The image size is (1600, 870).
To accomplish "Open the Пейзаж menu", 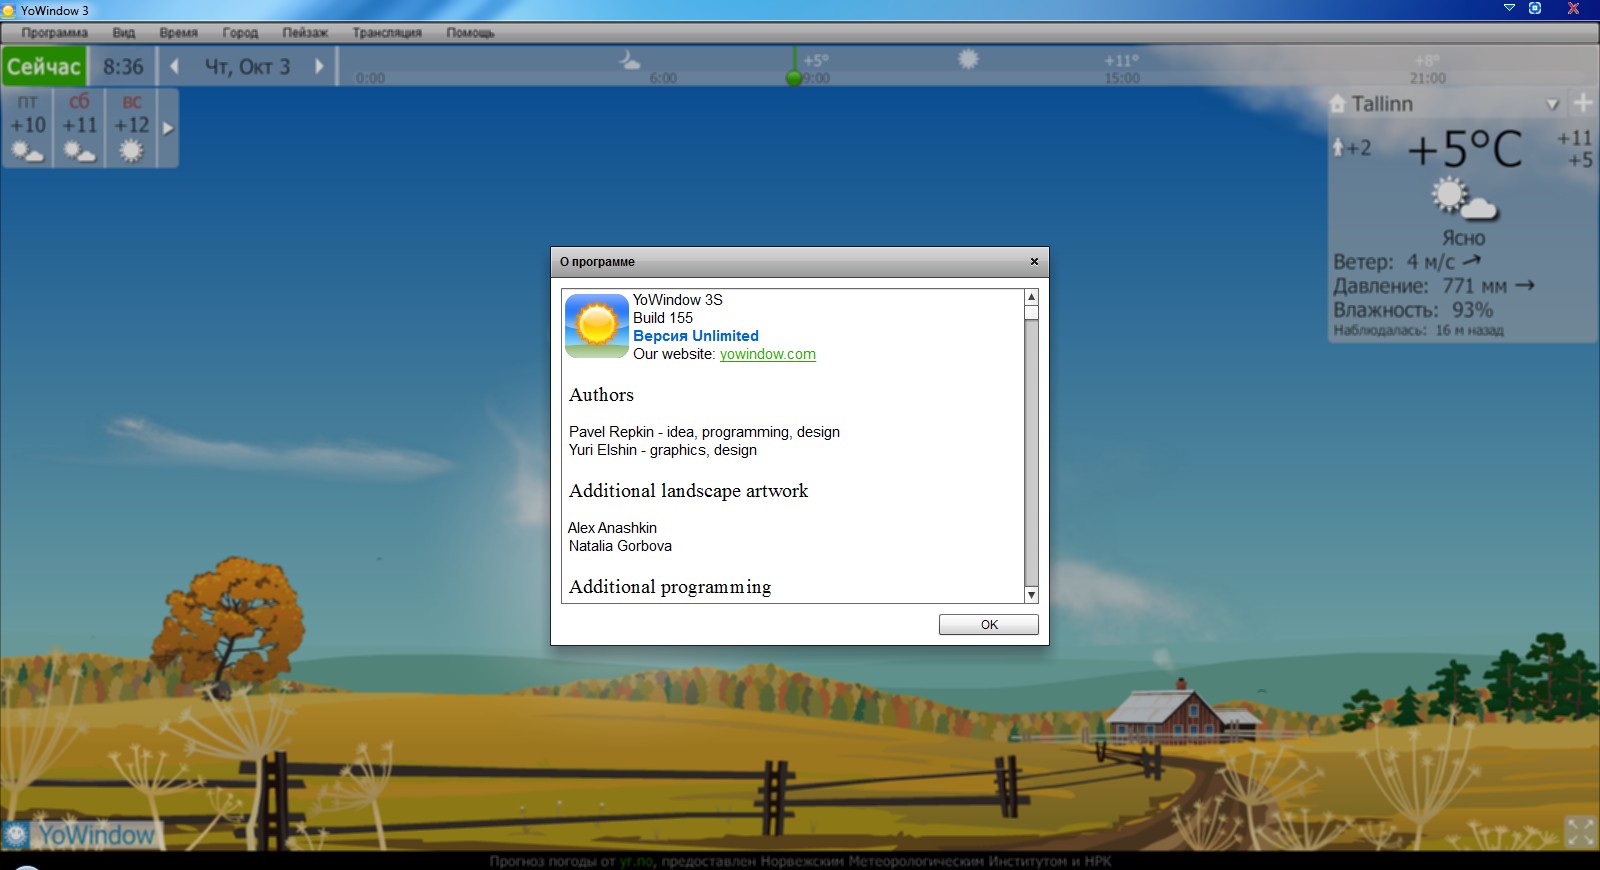I will (305, 33).
